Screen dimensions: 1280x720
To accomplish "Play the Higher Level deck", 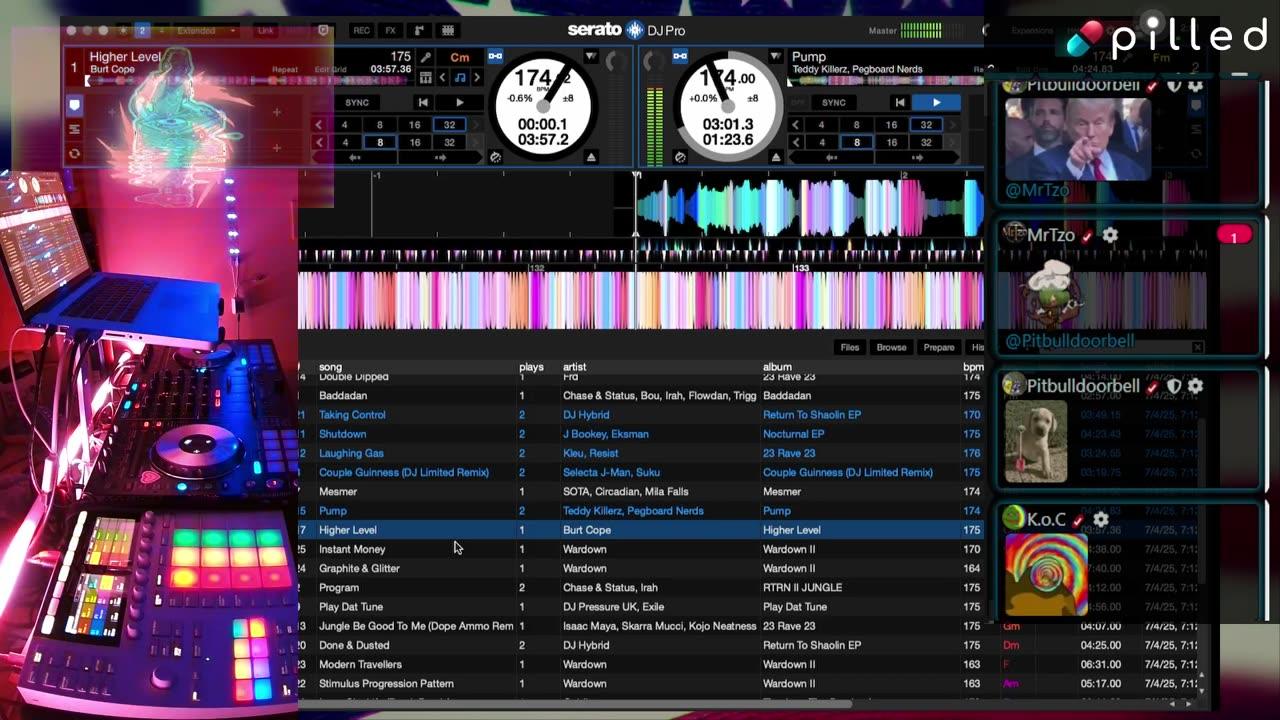I will [460, 102].
